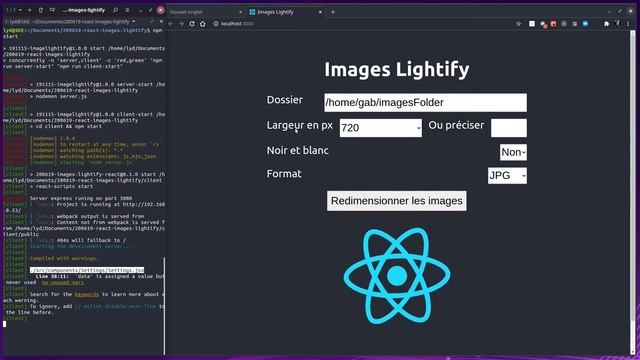Image resolution: width=640 pixels, height=360 pixels.
Task: Switch to the Nouvel onglet tab
Action: click(204, 12)
